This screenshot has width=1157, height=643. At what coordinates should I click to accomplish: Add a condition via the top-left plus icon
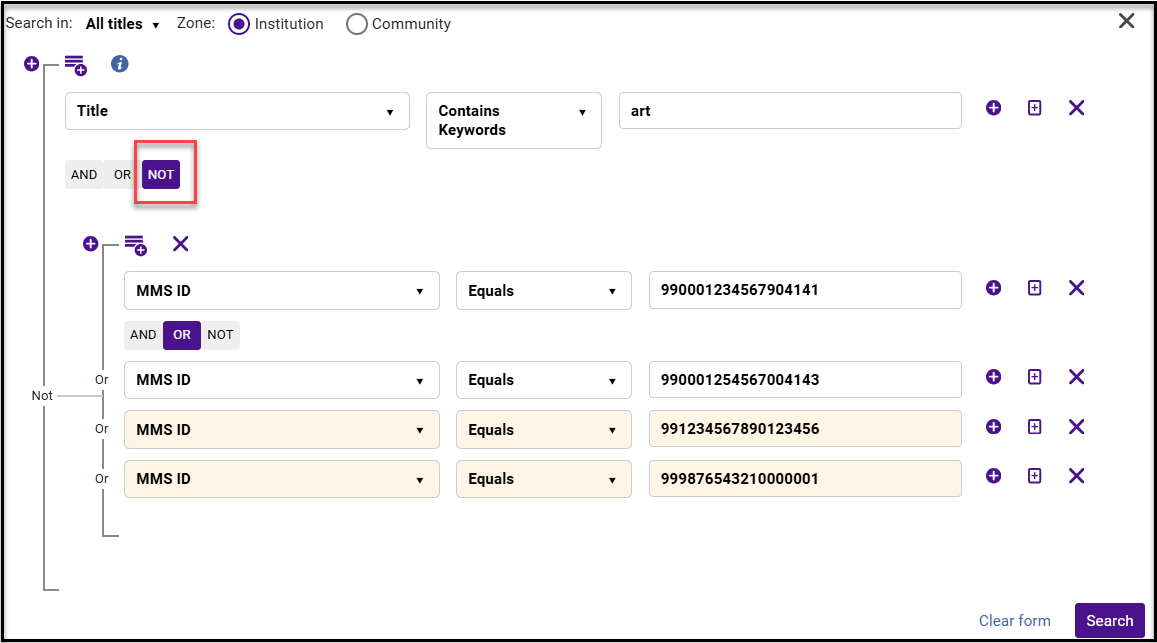[31, 63]
